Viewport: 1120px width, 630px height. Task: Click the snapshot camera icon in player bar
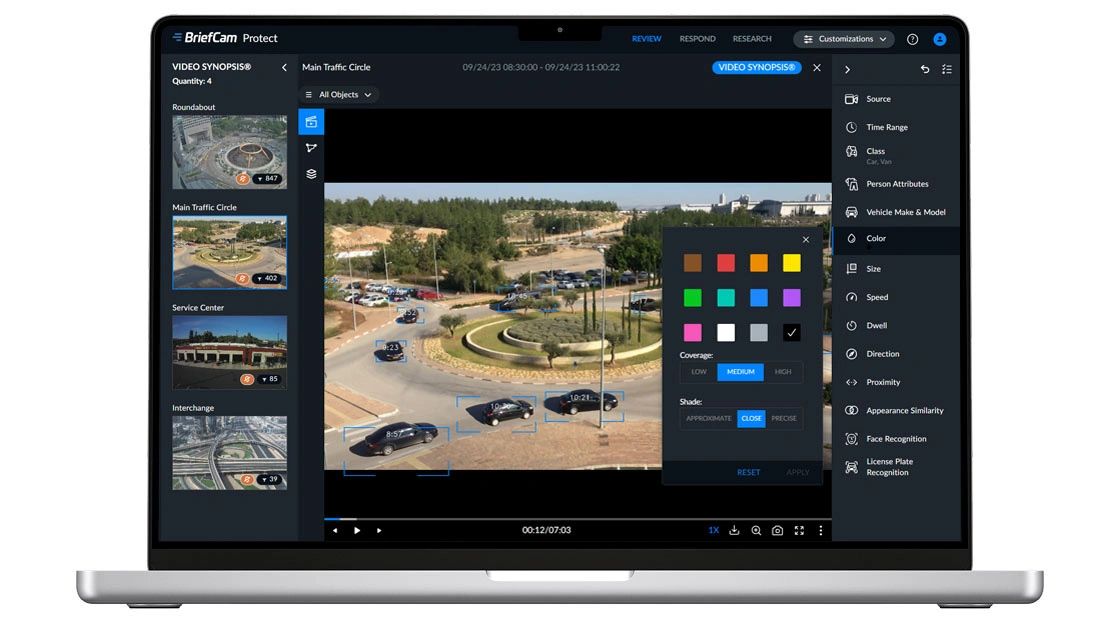click(777, 530)
